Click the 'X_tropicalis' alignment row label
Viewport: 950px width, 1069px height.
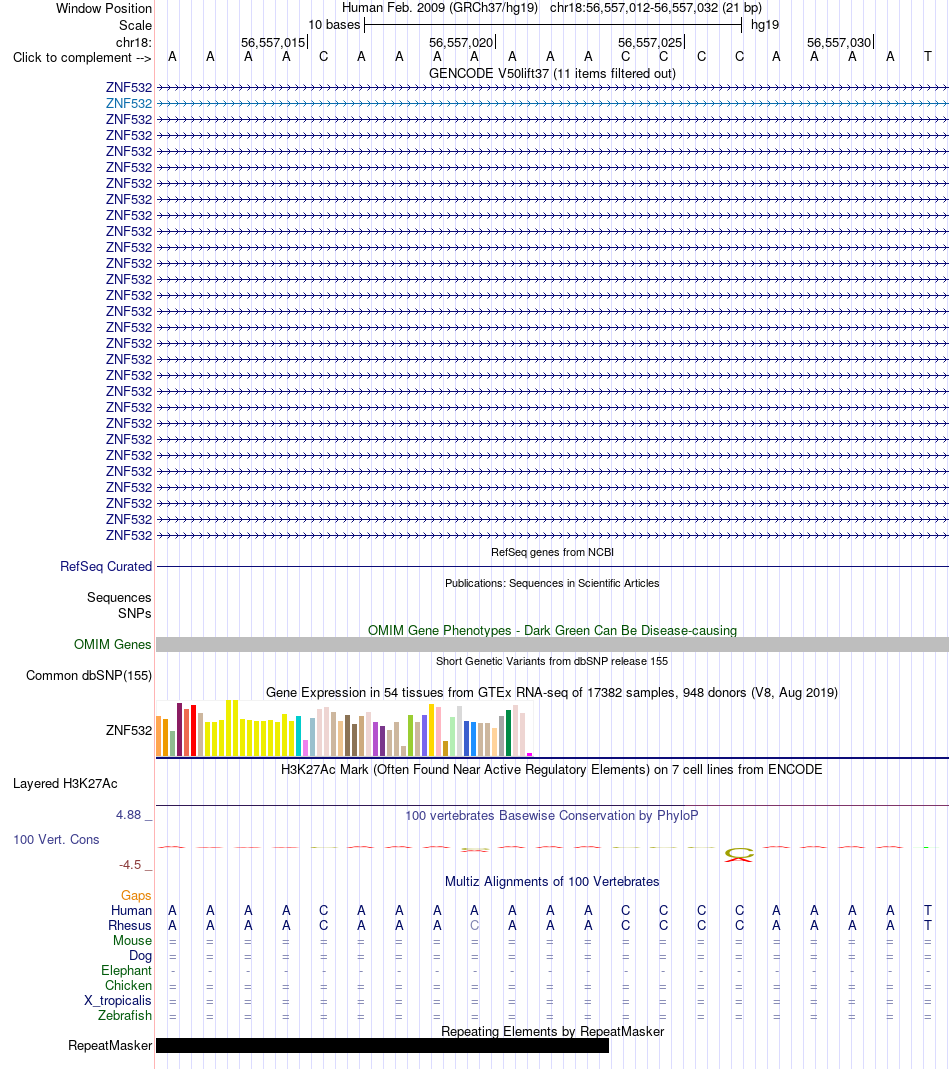118,1000
